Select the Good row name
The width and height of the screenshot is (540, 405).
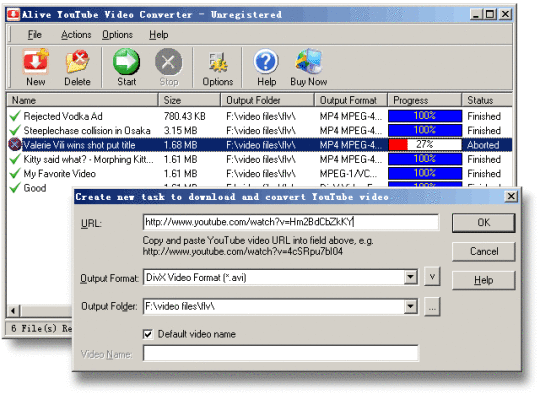35,188
